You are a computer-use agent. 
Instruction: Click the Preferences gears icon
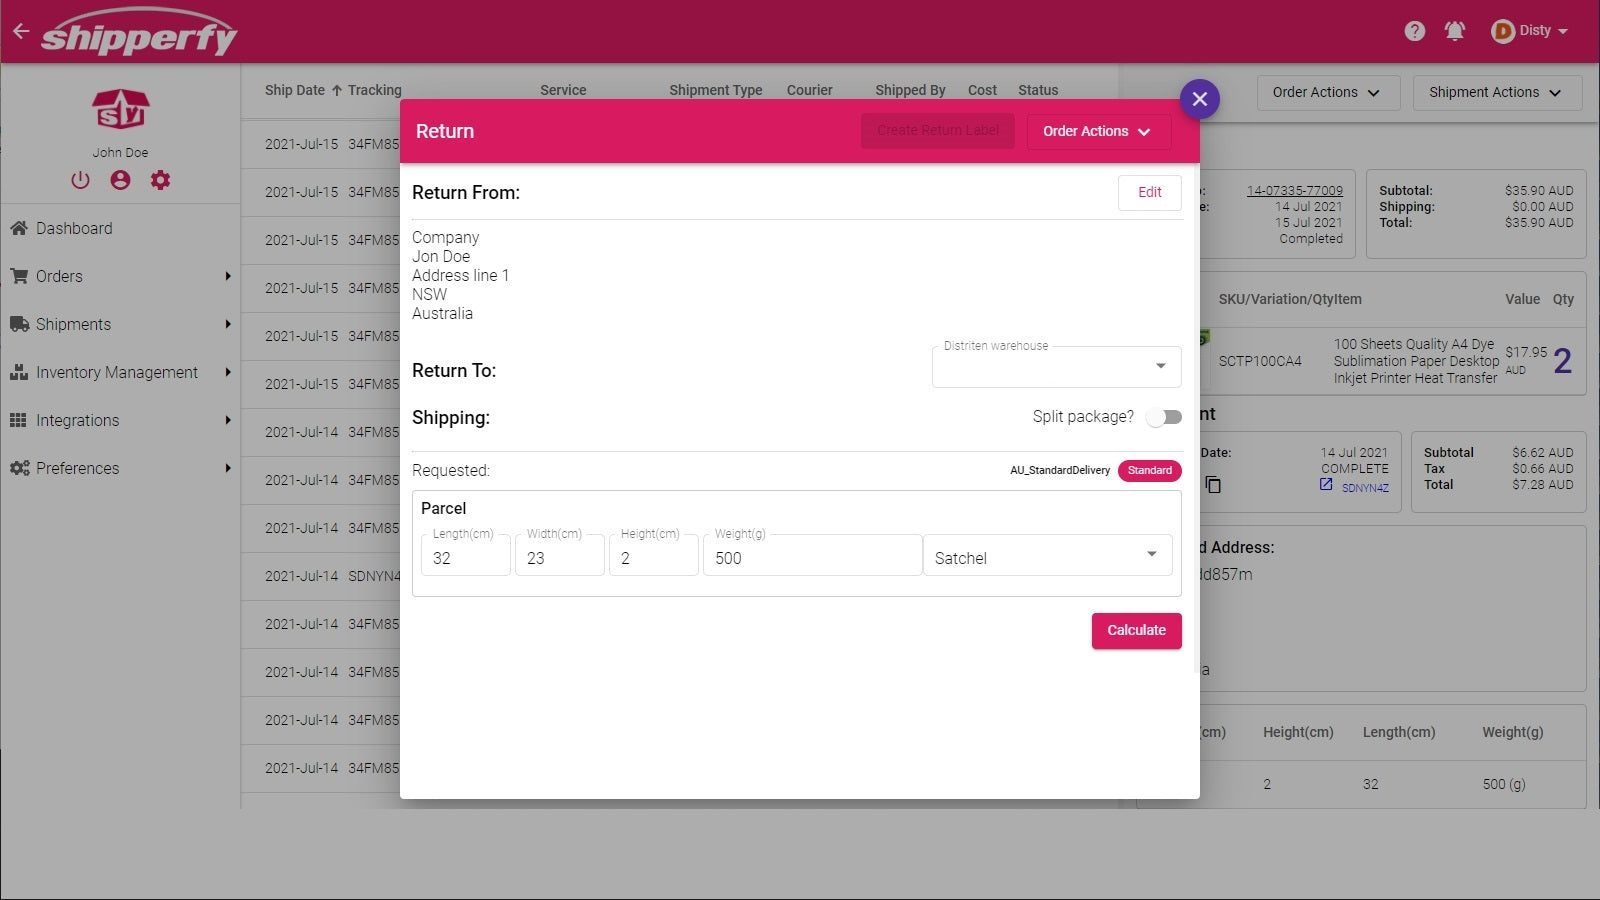[19, 468]
